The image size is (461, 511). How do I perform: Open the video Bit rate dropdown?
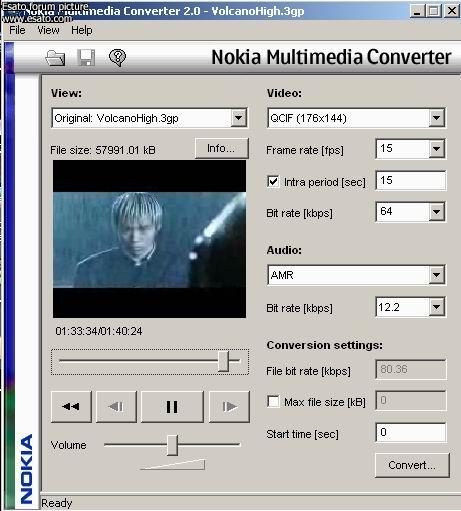(436, 212)
